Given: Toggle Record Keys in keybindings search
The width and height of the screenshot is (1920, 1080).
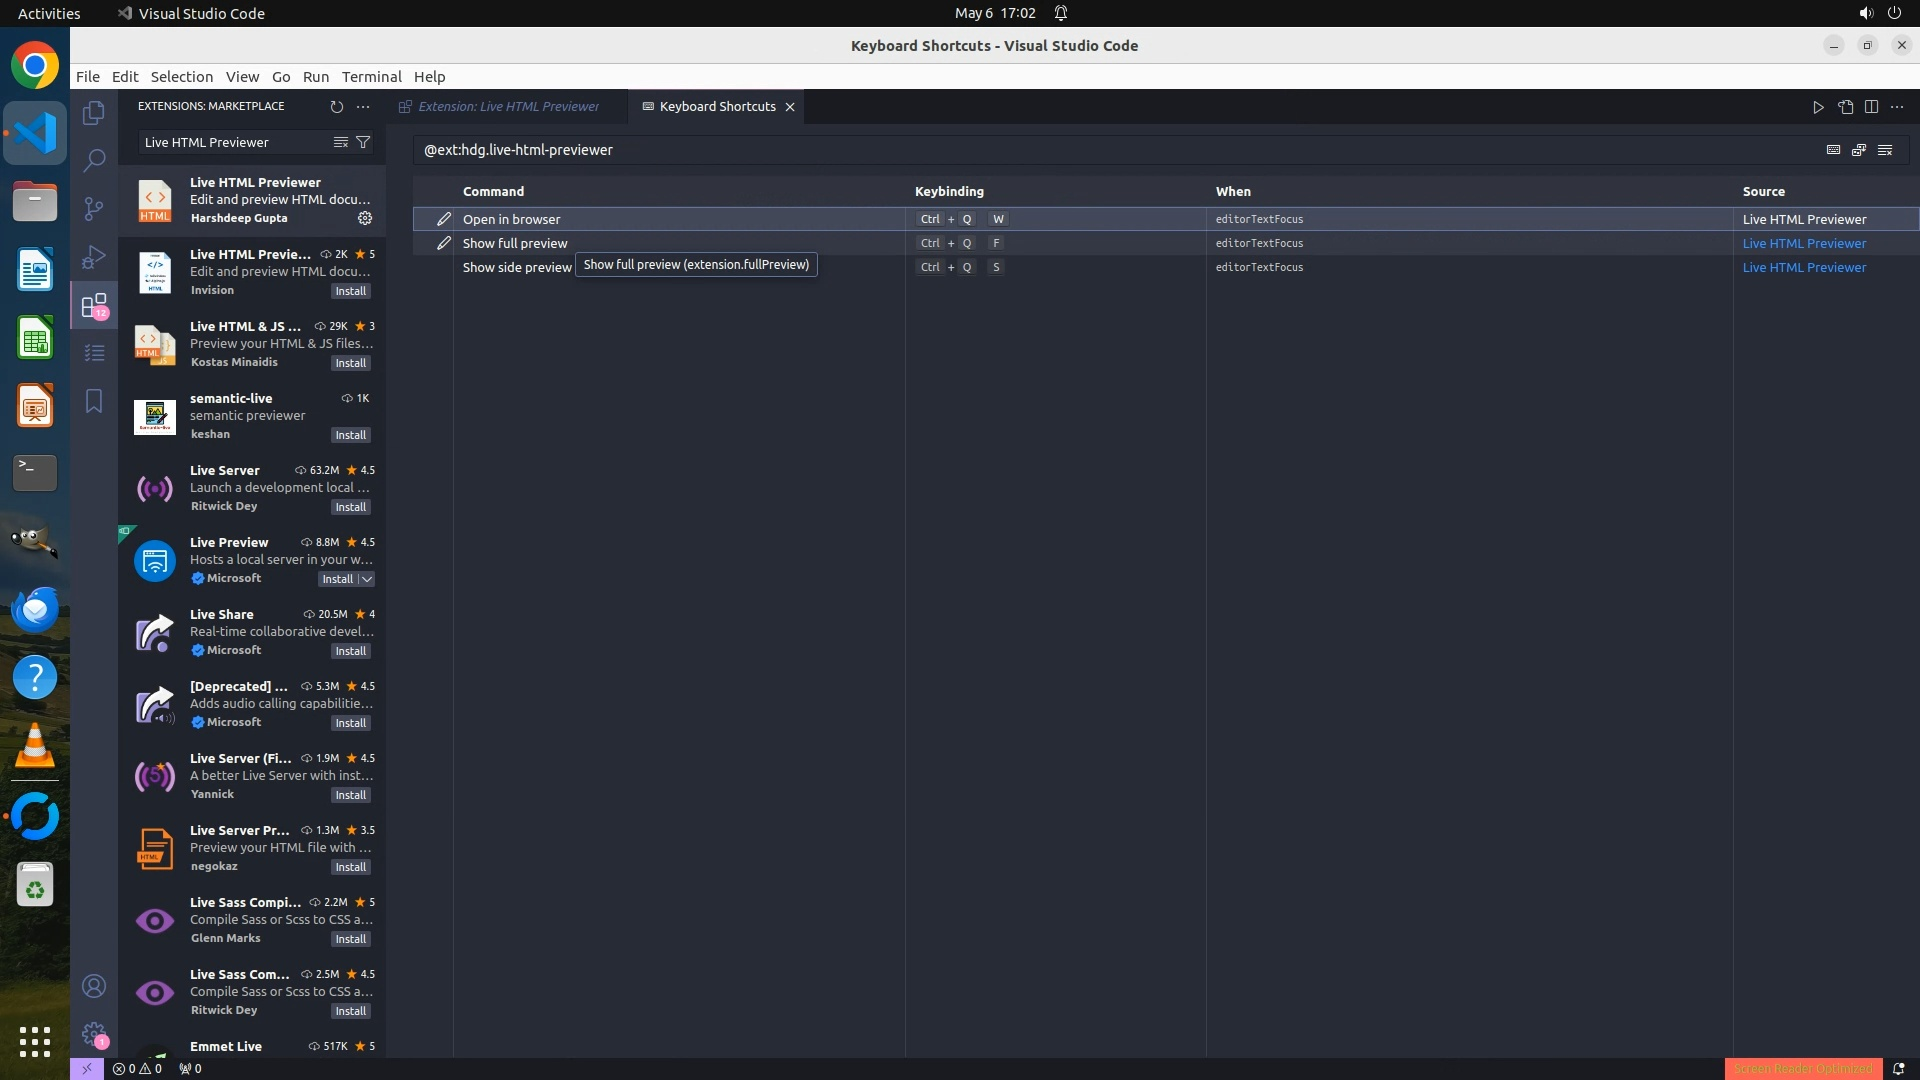Looking at the screenshot, I should [x=1833, y=150].
